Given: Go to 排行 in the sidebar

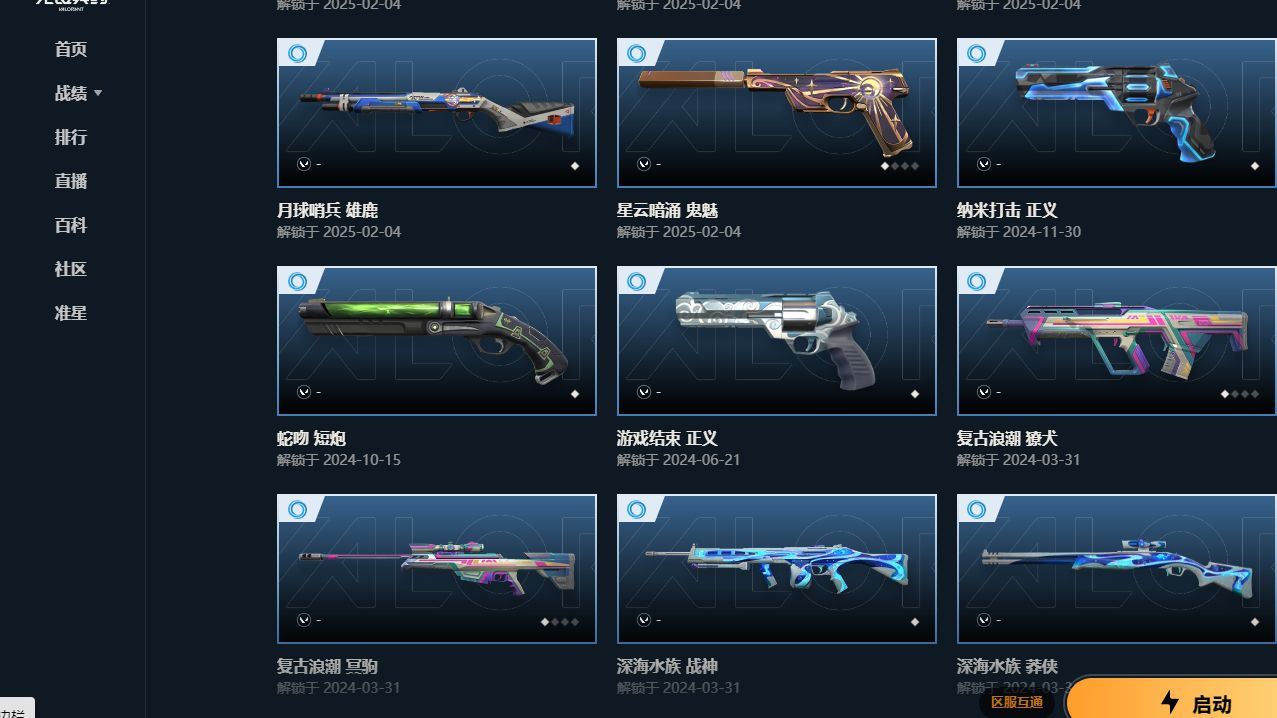Looking at the screenshot, I should tap(71, 137).
